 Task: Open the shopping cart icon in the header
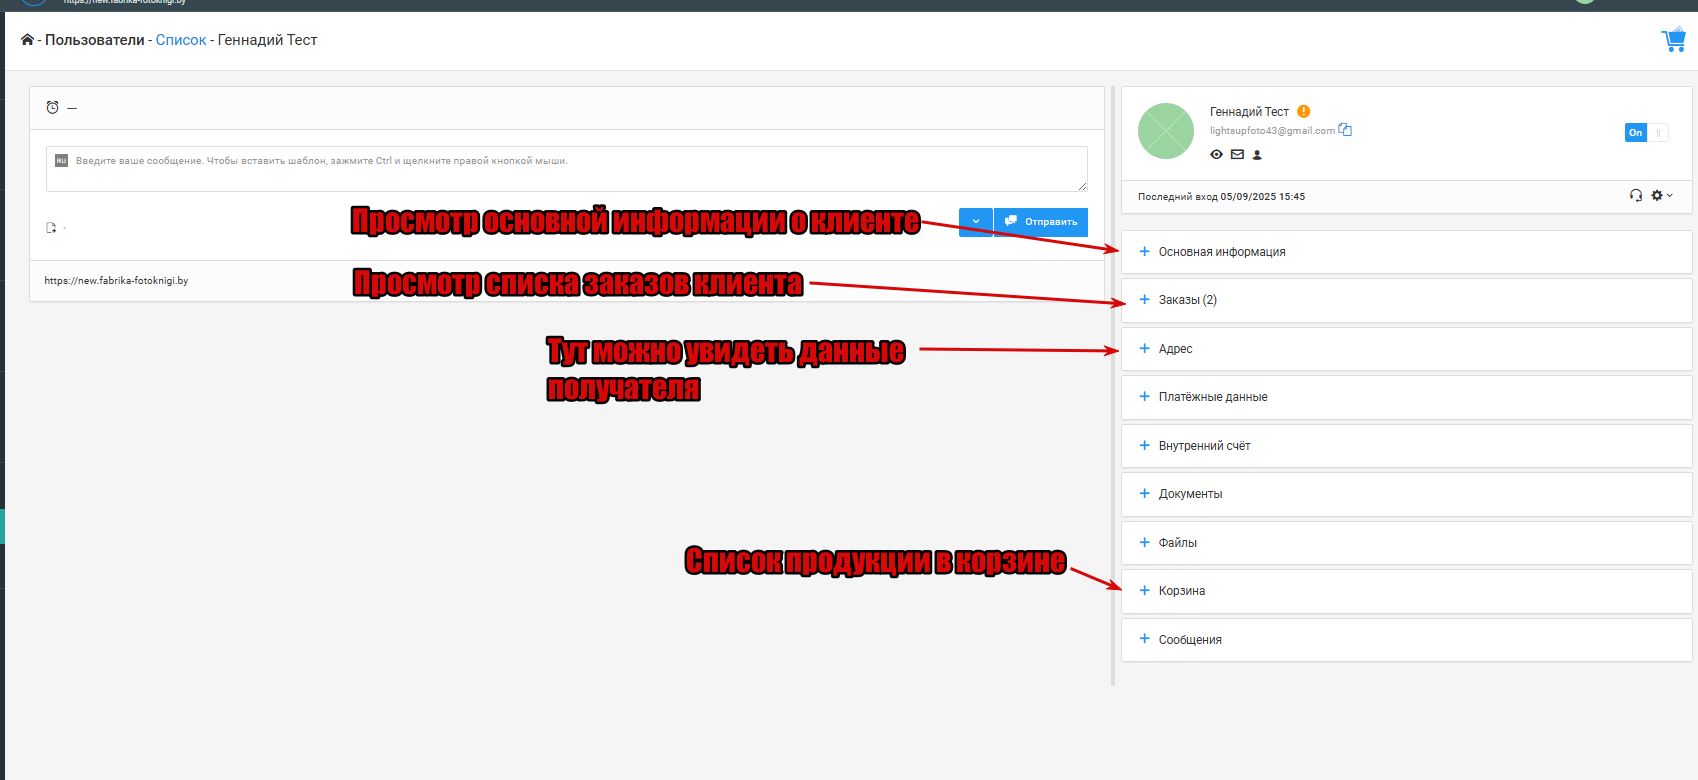tap(1674, 40)
